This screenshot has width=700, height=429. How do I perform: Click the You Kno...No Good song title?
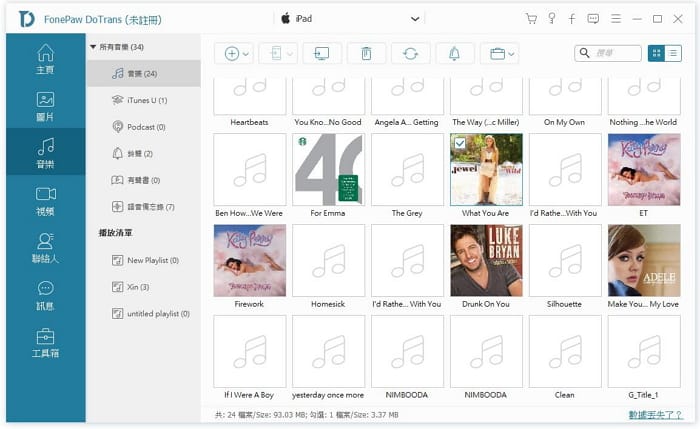pyautogui.click(x=328, y=122)
